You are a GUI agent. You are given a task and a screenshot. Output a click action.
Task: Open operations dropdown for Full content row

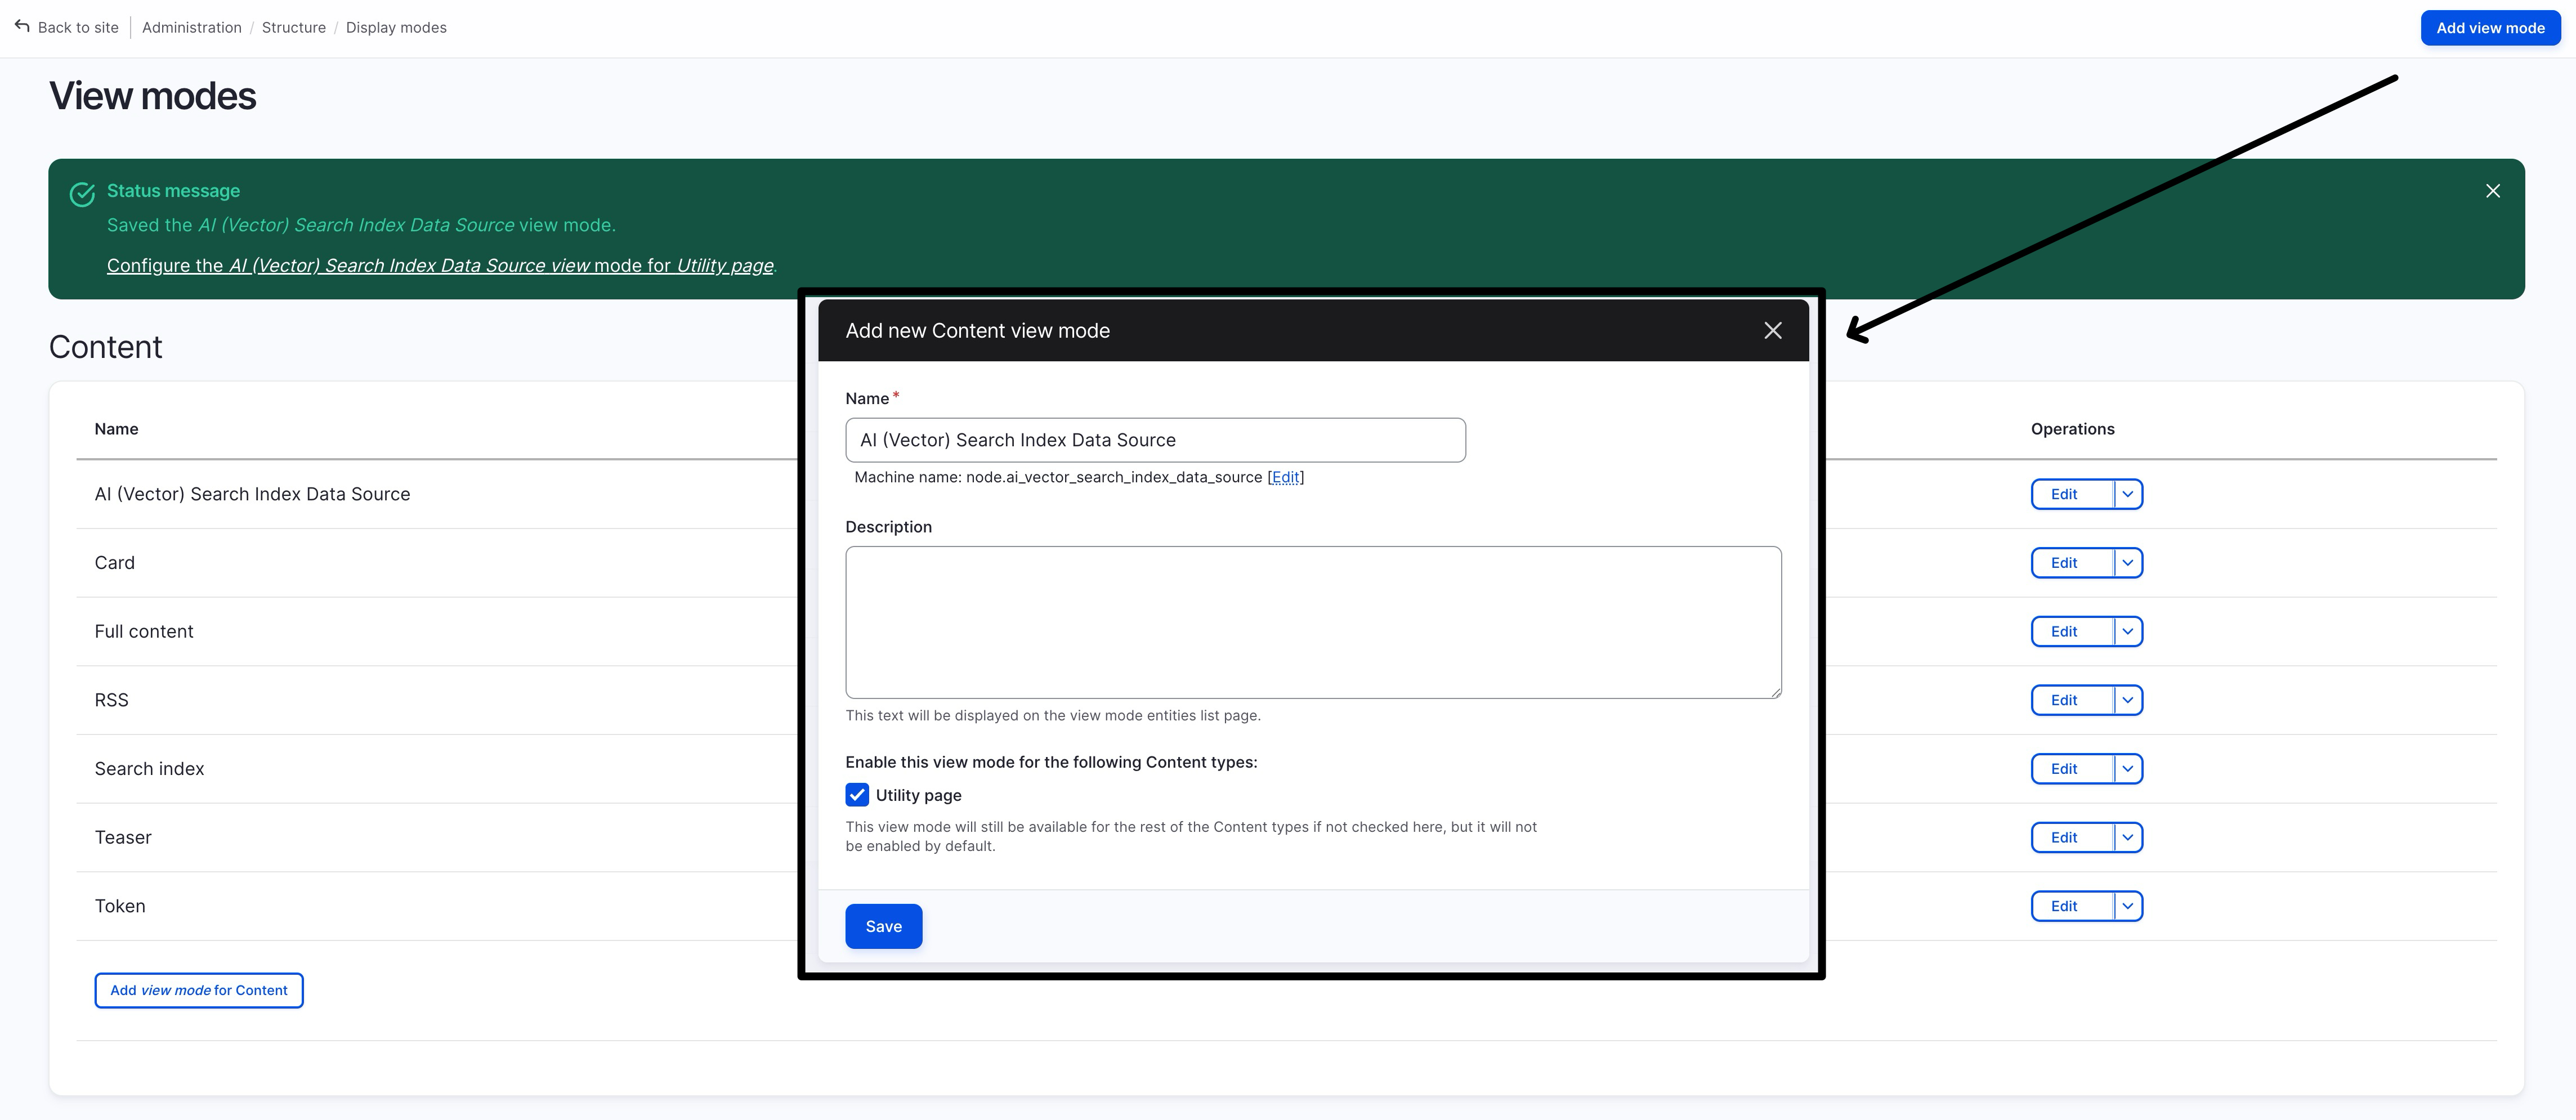(x=2128, y=632)
